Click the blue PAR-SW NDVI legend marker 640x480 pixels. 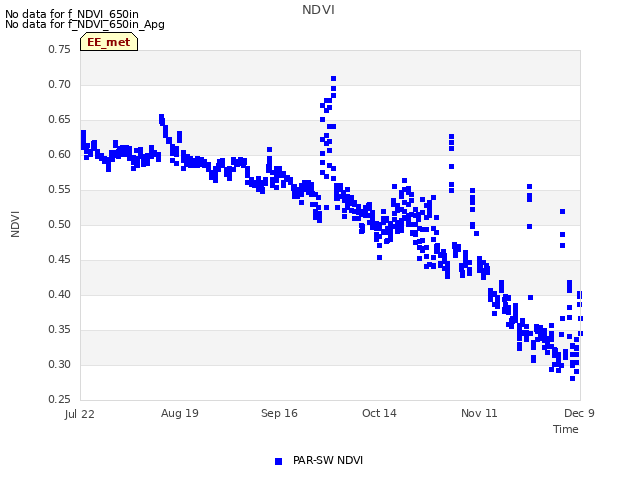(x=278, y=461)
